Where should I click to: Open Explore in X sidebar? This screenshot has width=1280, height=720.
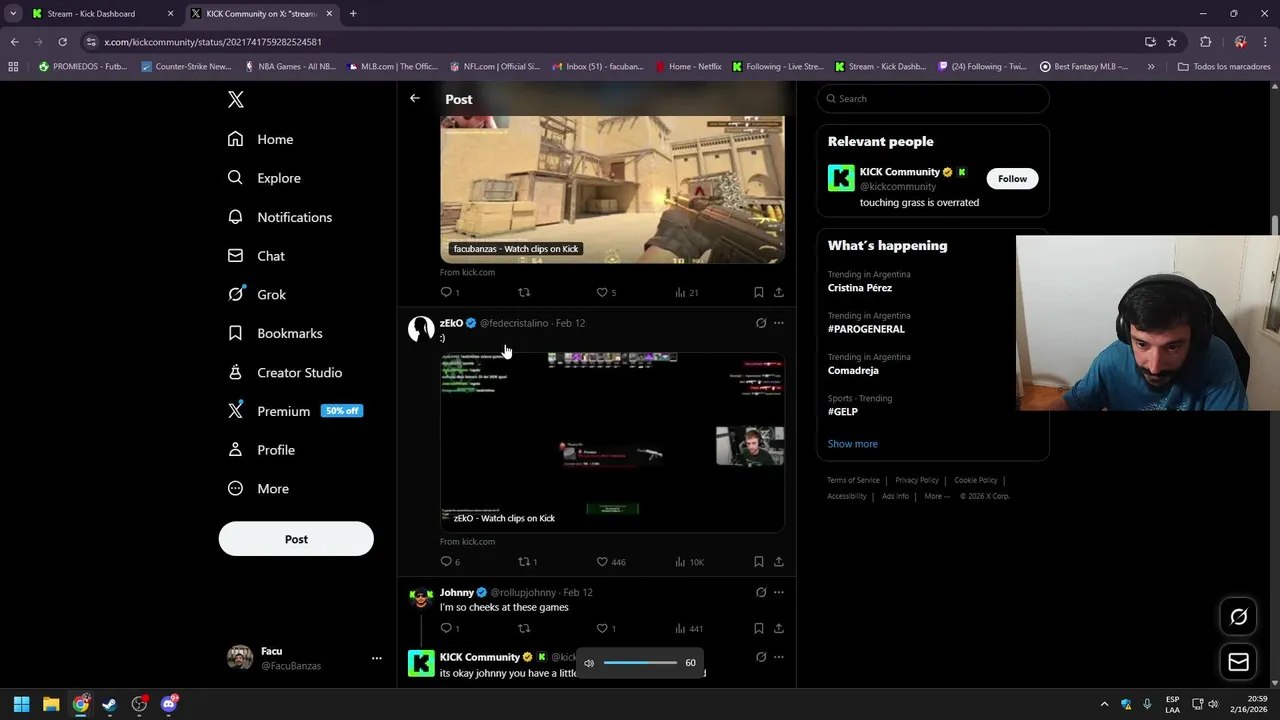coord(264,178)
